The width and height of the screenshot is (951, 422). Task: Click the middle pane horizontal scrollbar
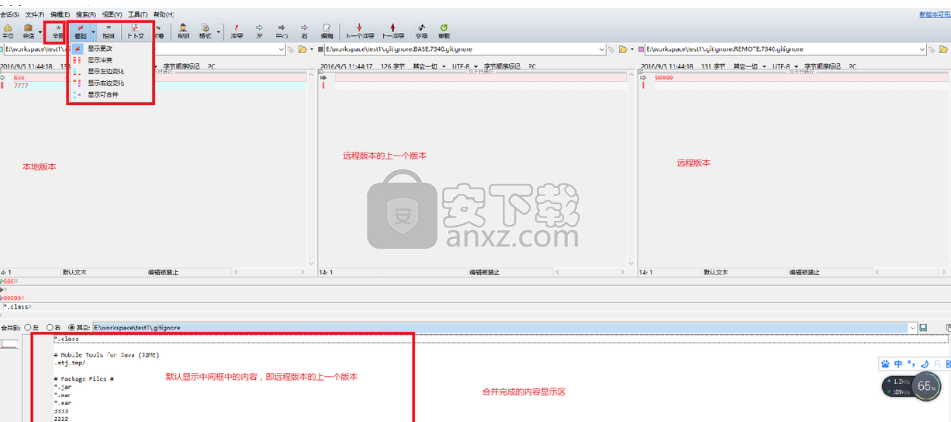pos(588,272)
